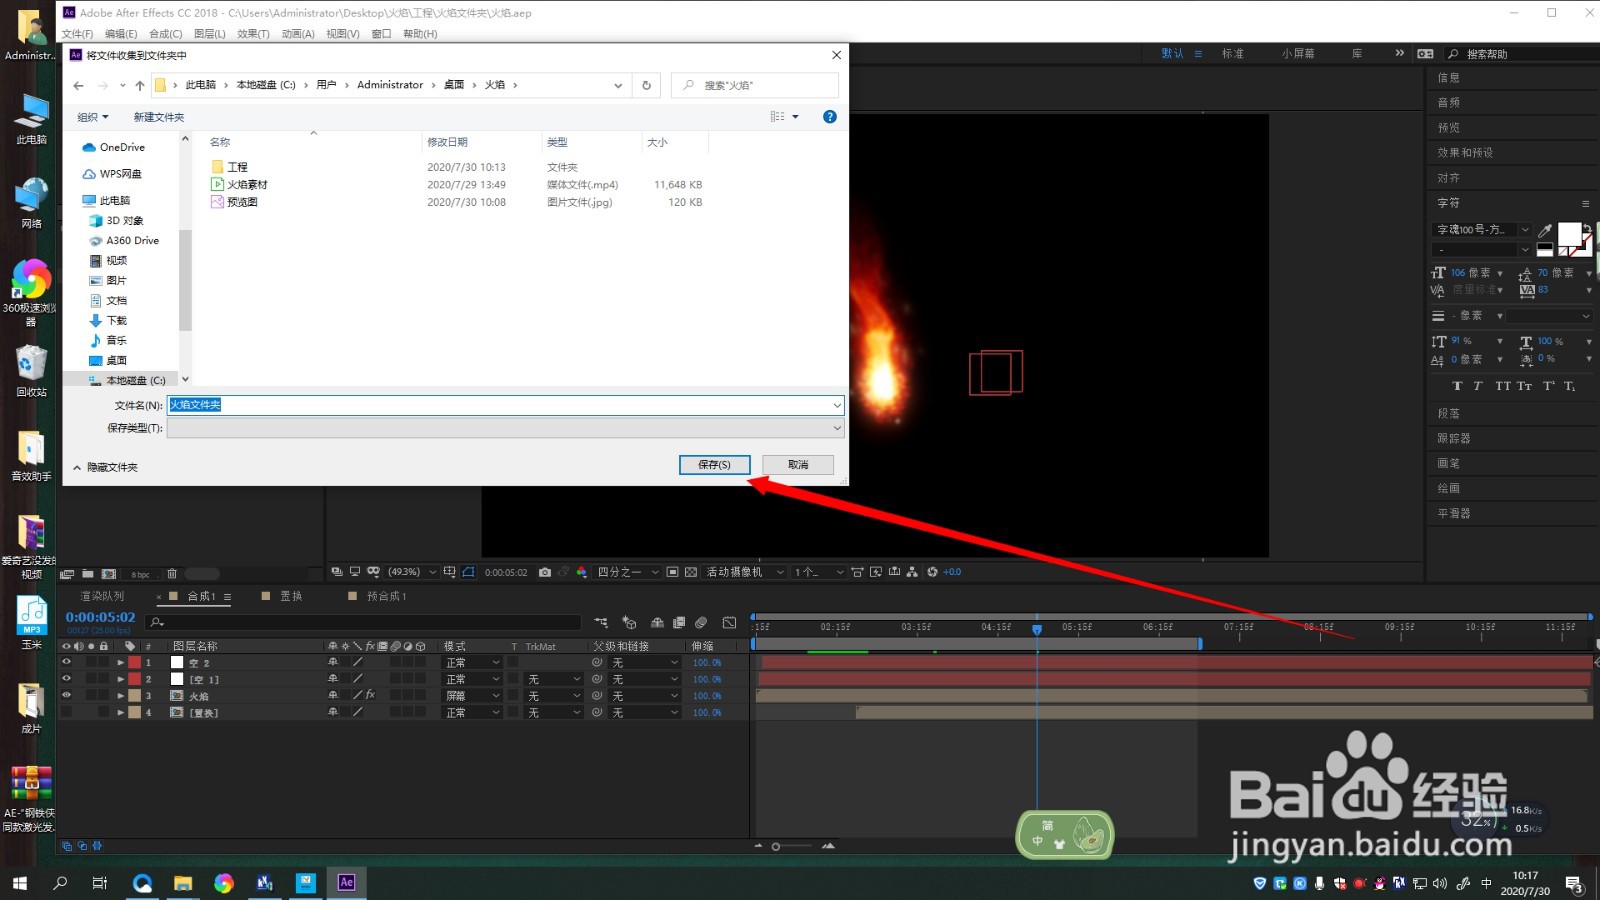This screenshot has height=900, width=1600.
Task: Click the timeline zoom slider handle
Action: [776, 847]
